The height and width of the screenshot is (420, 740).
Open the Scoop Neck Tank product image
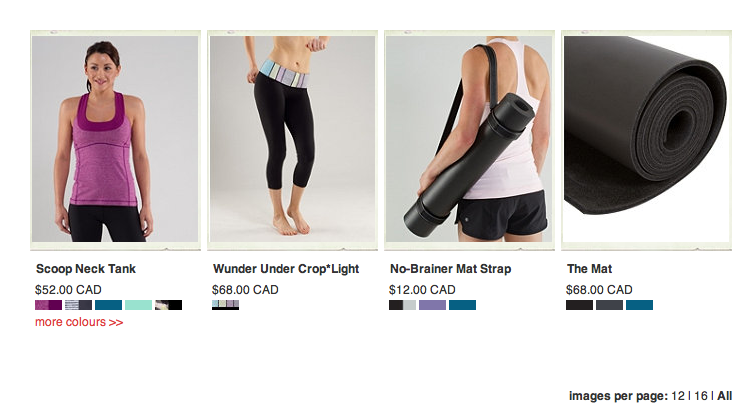(x=115, y=139)
